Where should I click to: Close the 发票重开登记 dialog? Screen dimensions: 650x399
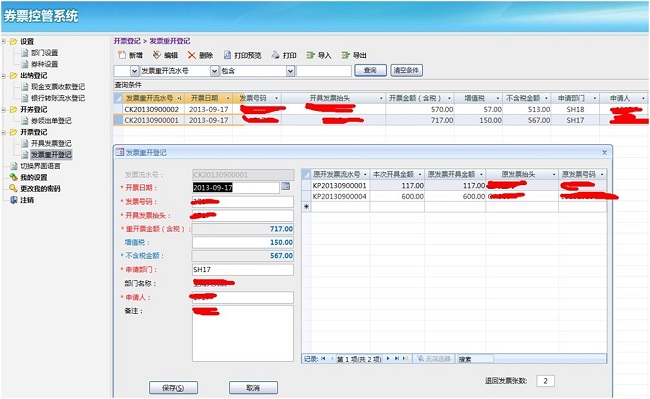[x=604, y=152]
